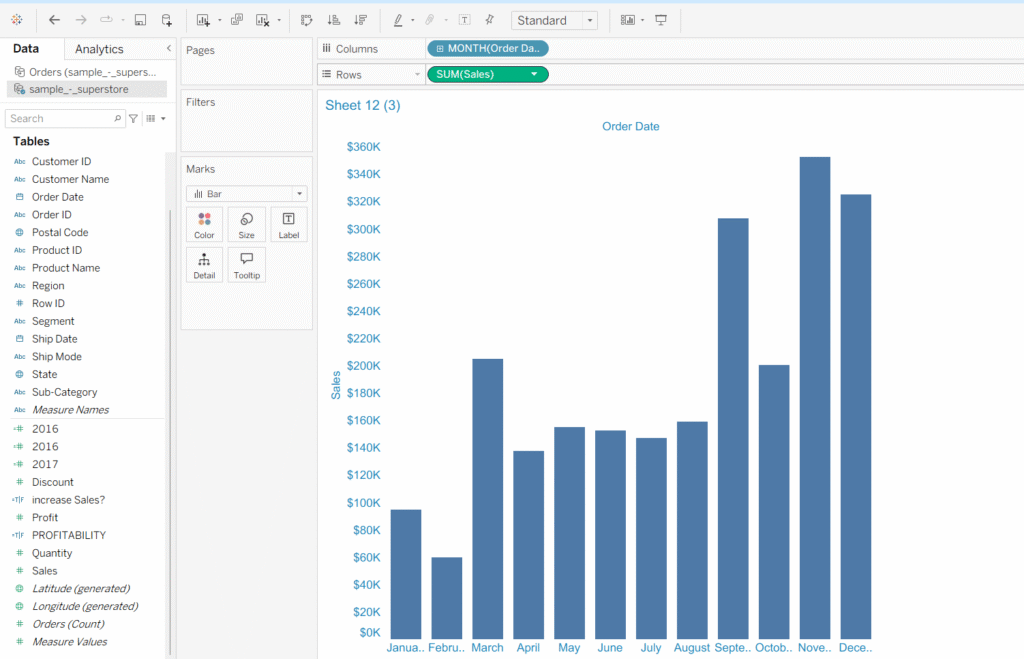The height and width of the screenshot is (659, 1024).
Task: Expand the MONTH(Order Date) pill hierarchy
Action: 440,48
